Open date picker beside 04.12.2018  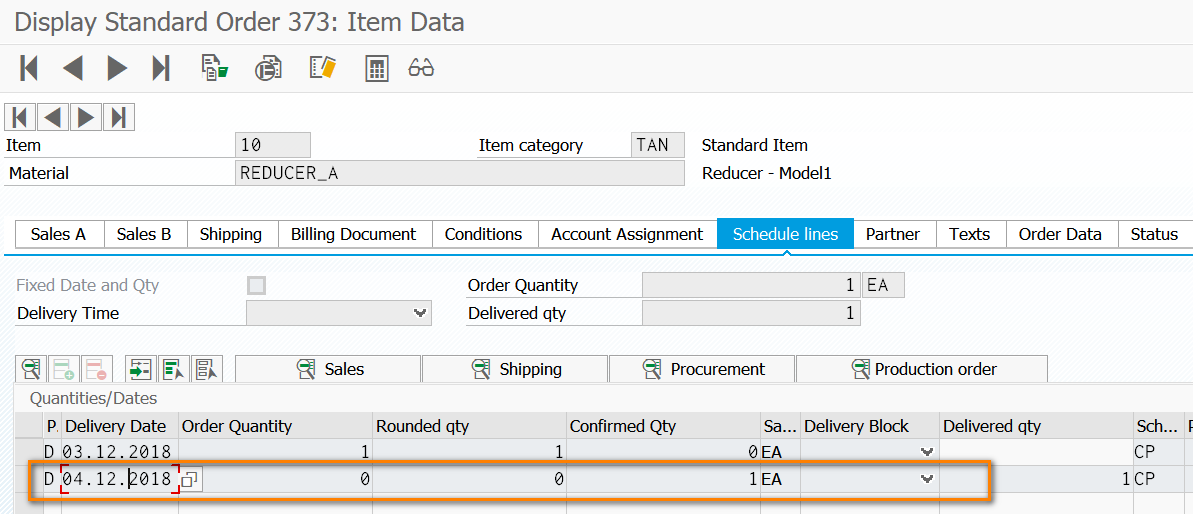tap(190, 479)
